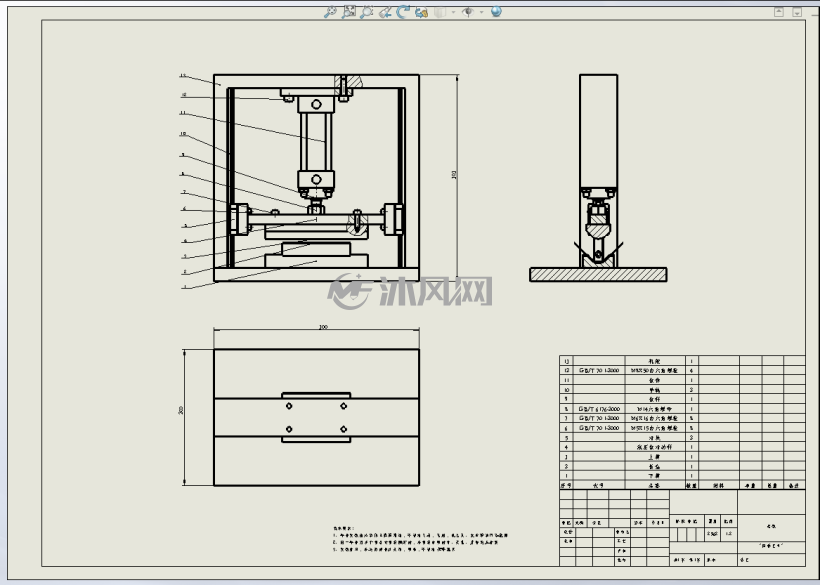Image resolution: width=820 pixels, height=585 pixels.
Task: Open the Display Style dropdown arrow
Action: 453,12
